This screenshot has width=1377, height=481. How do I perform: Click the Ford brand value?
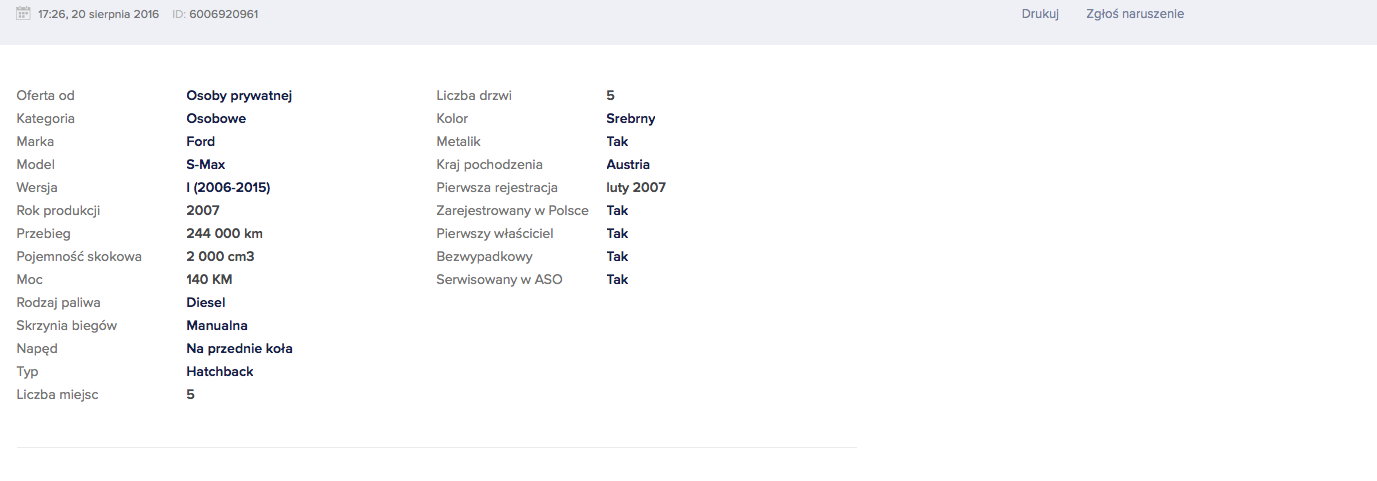coord(201,142)
